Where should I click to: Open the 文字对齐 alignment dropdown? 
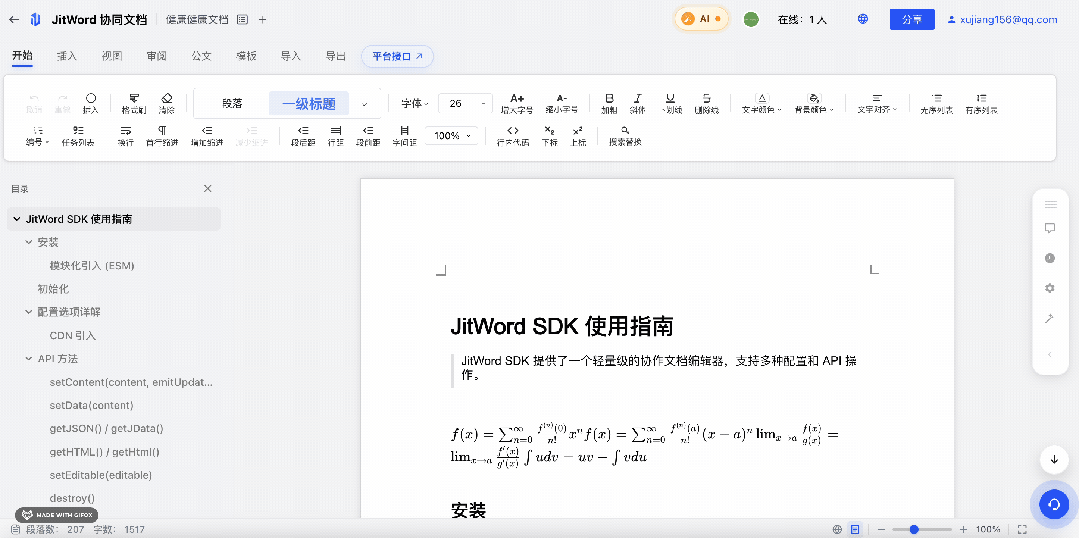pyautogui.click(x=877, y=103)
